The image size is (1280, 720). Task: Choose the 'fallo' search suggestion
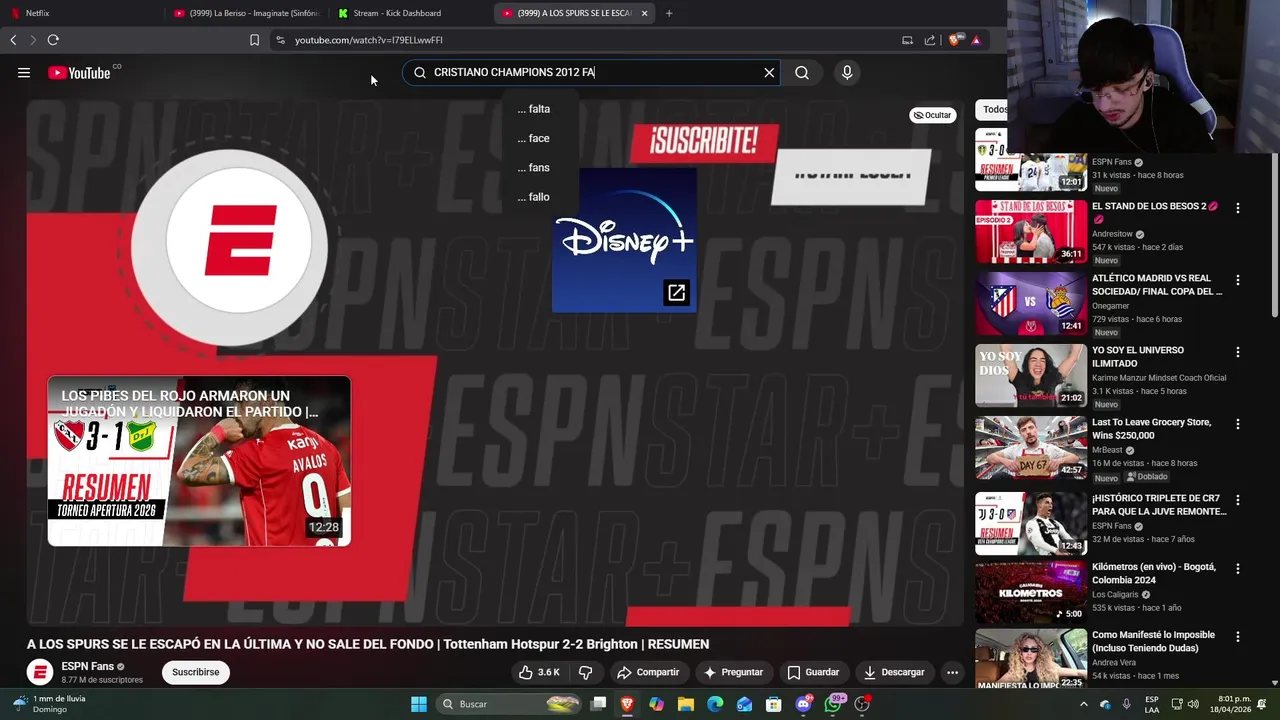coord(534,197)
